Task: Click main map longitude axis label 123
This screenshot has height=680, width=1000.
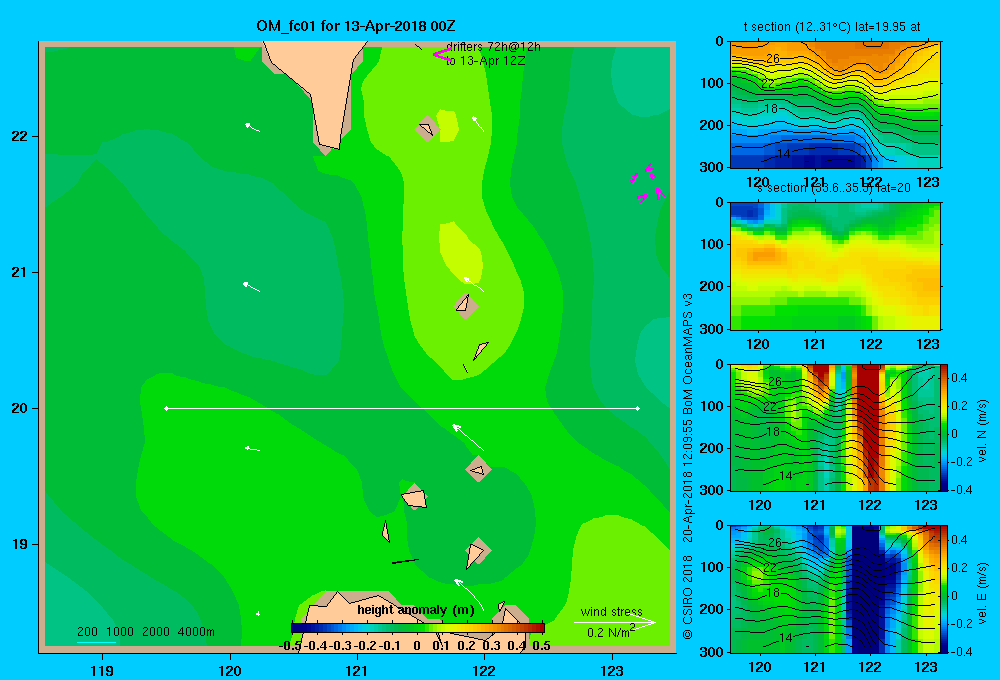Action: pos(612,670)
